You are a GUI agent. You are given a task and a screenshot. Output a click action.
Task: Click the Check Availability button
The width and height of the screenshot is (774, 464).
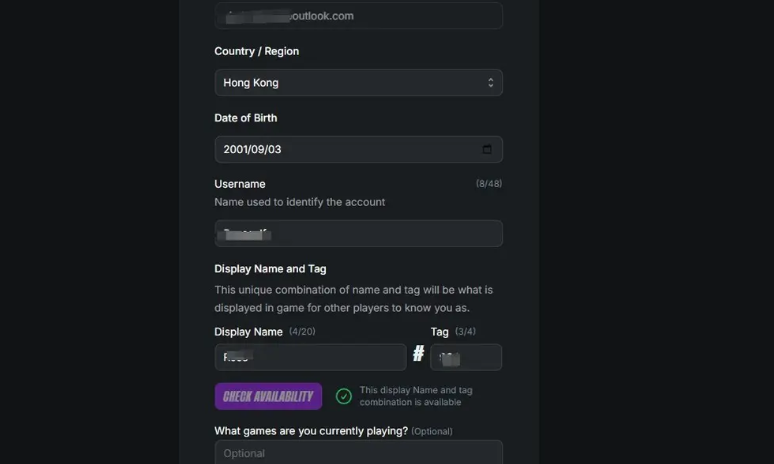(x=268, y=396)
